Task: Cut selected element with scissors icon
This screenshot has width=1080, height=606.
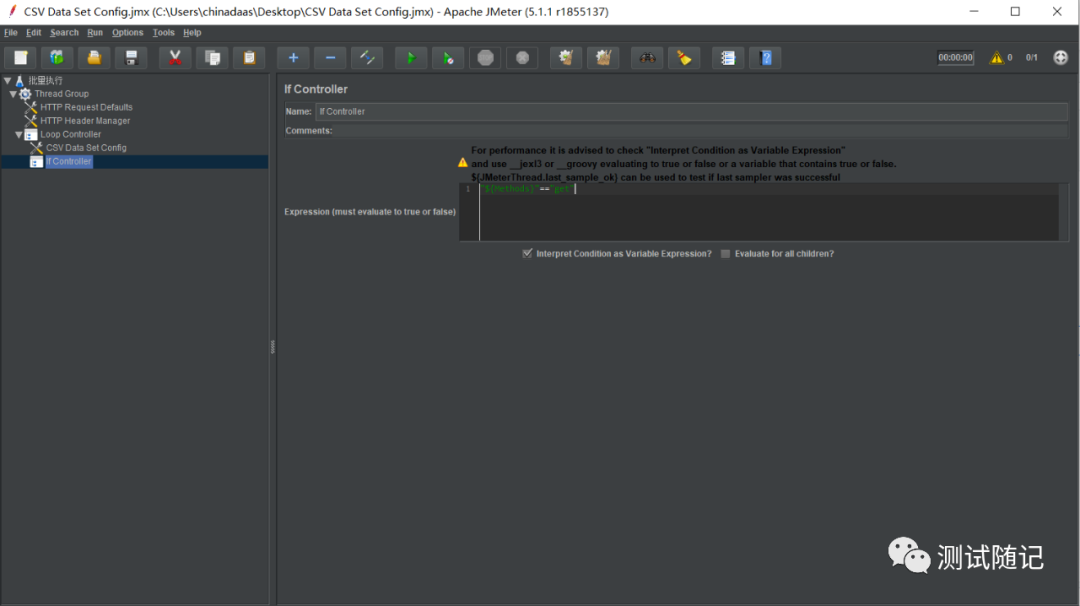Action: pyautogui.click(x=175, y=58)
